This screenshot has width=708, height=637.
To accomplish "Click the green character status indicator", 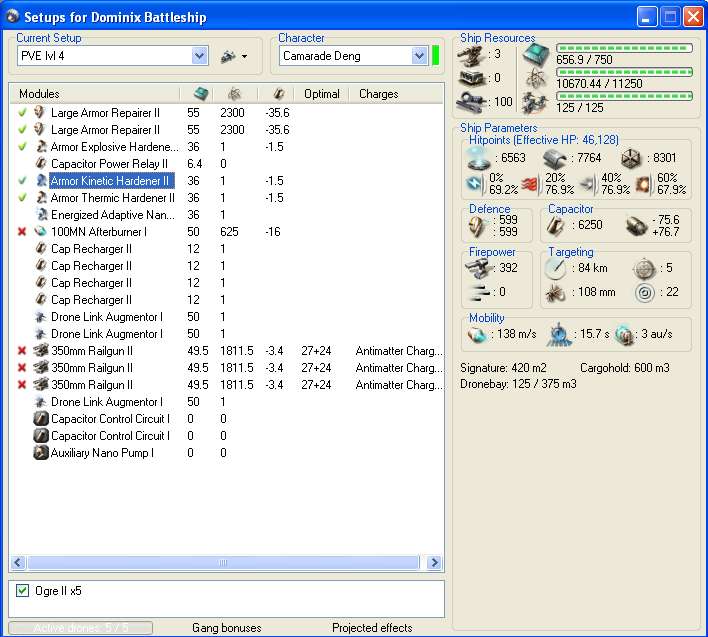I will pos(436,56).
